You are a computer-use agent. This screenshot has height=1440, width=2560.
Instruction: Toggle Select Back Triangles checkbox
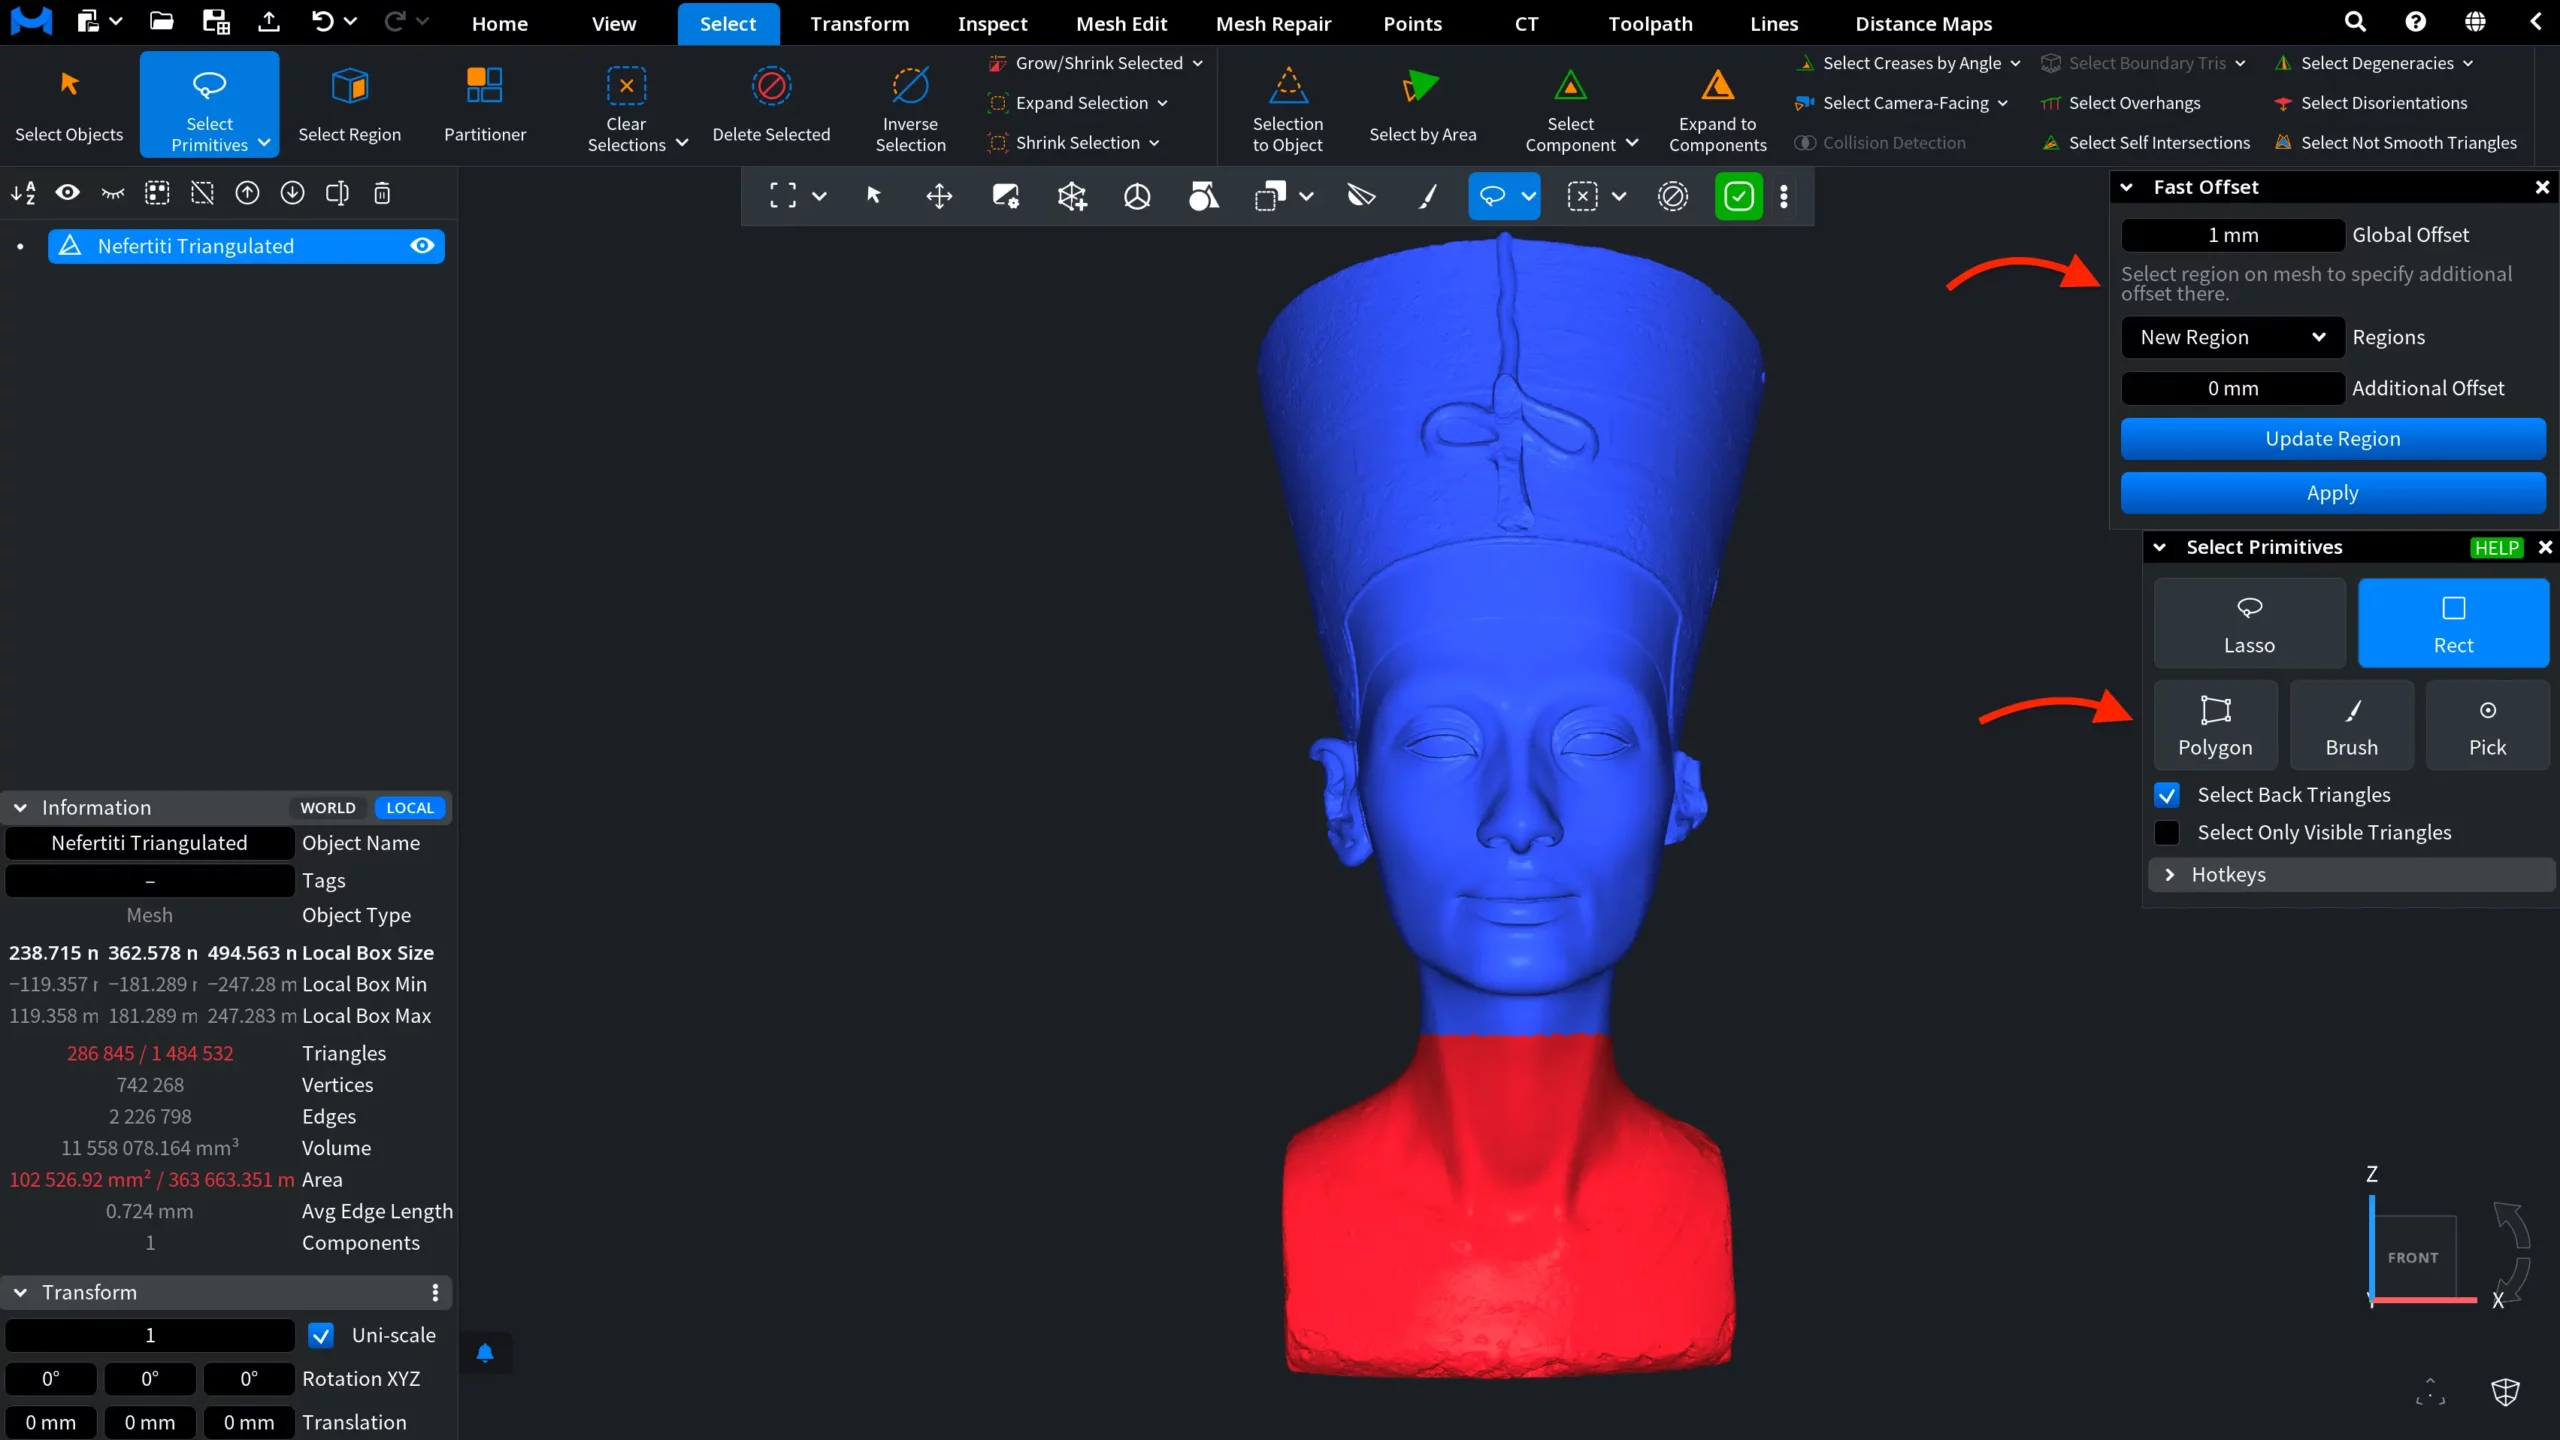coord(2167,795)
